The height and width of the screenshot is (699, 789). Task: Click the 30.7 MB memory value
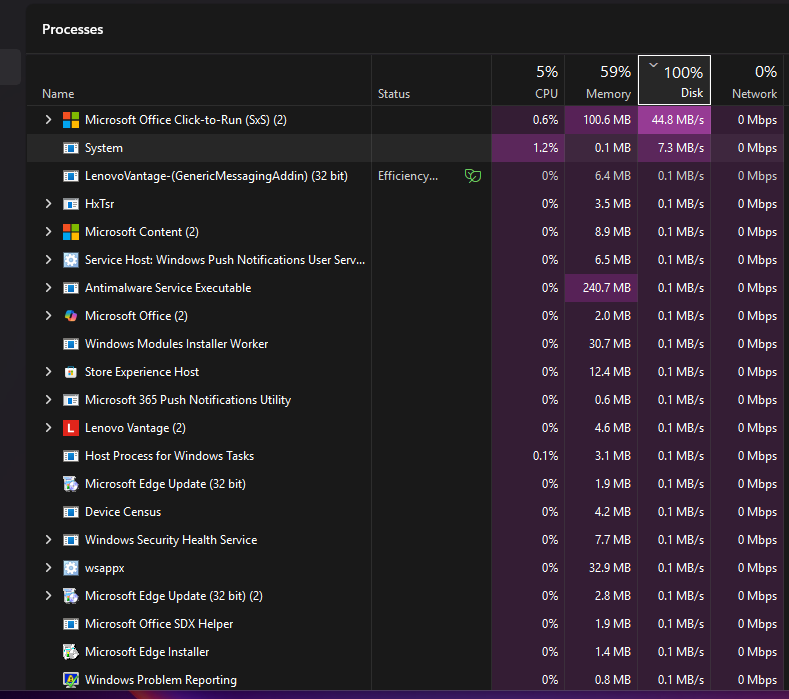coord(610,344)
